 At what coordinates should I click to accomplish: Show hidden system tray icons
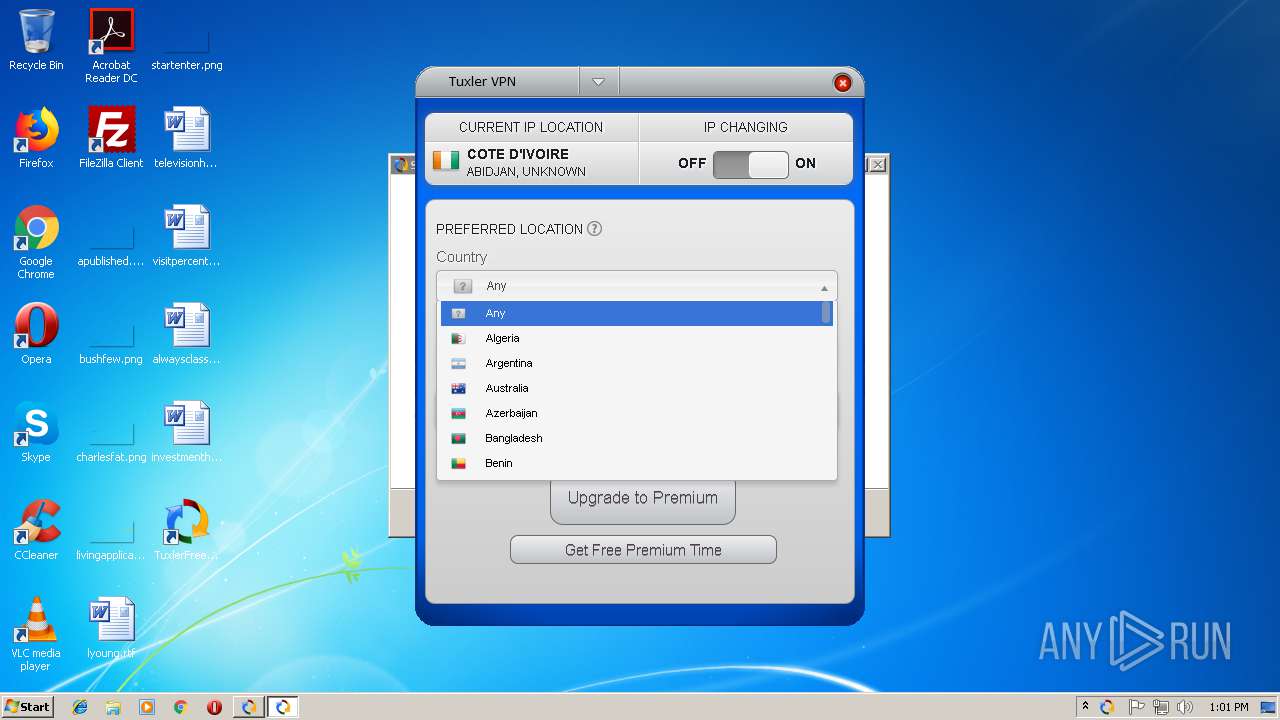coord(1085,707)
